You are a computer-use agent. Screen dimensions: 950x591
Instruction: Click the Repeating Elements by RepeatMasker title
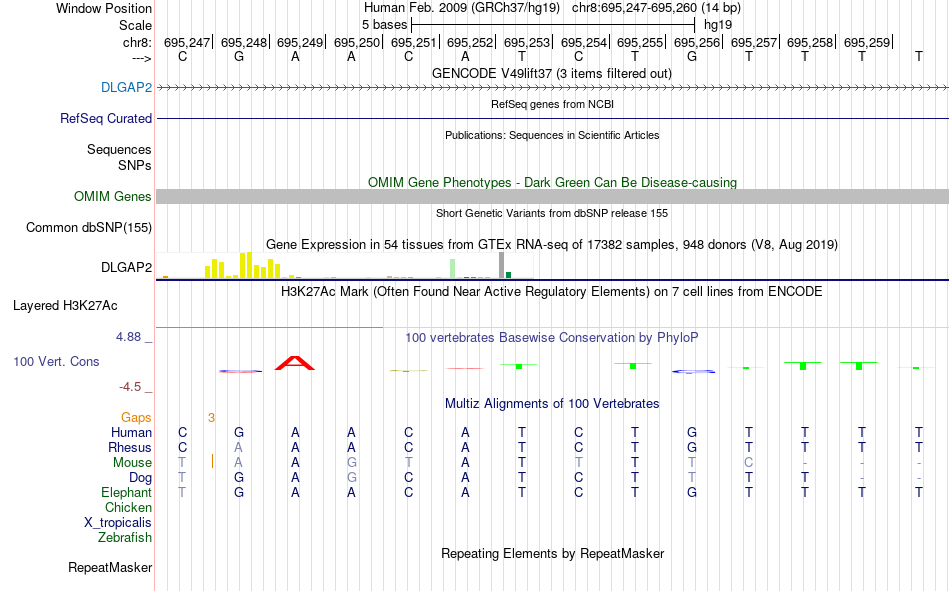point(553,553)
